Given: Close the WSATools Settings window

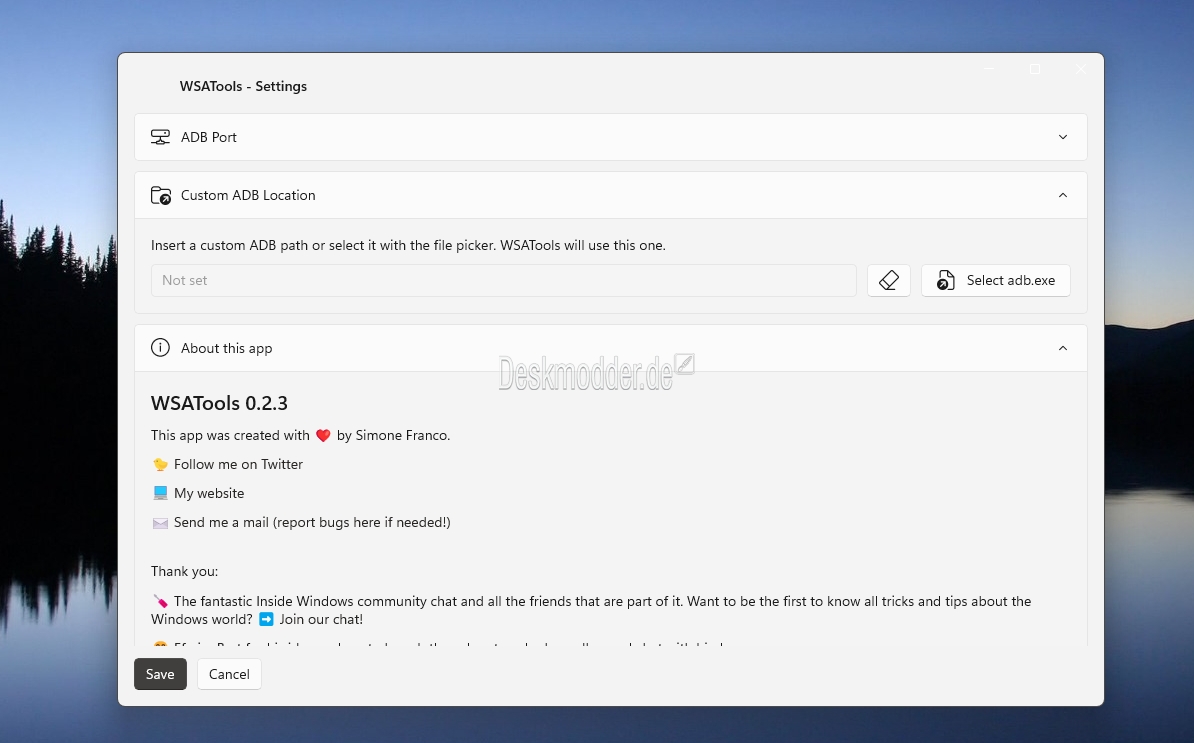Looking at the screenshot, I should point(1081,69).
